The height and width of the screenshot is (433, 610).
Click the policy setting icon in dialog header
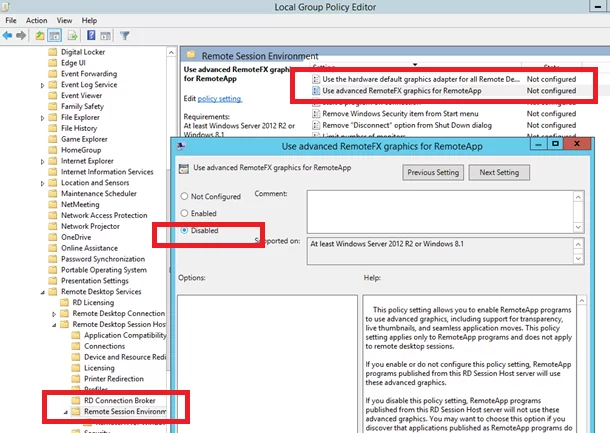(x=184, y=168)
